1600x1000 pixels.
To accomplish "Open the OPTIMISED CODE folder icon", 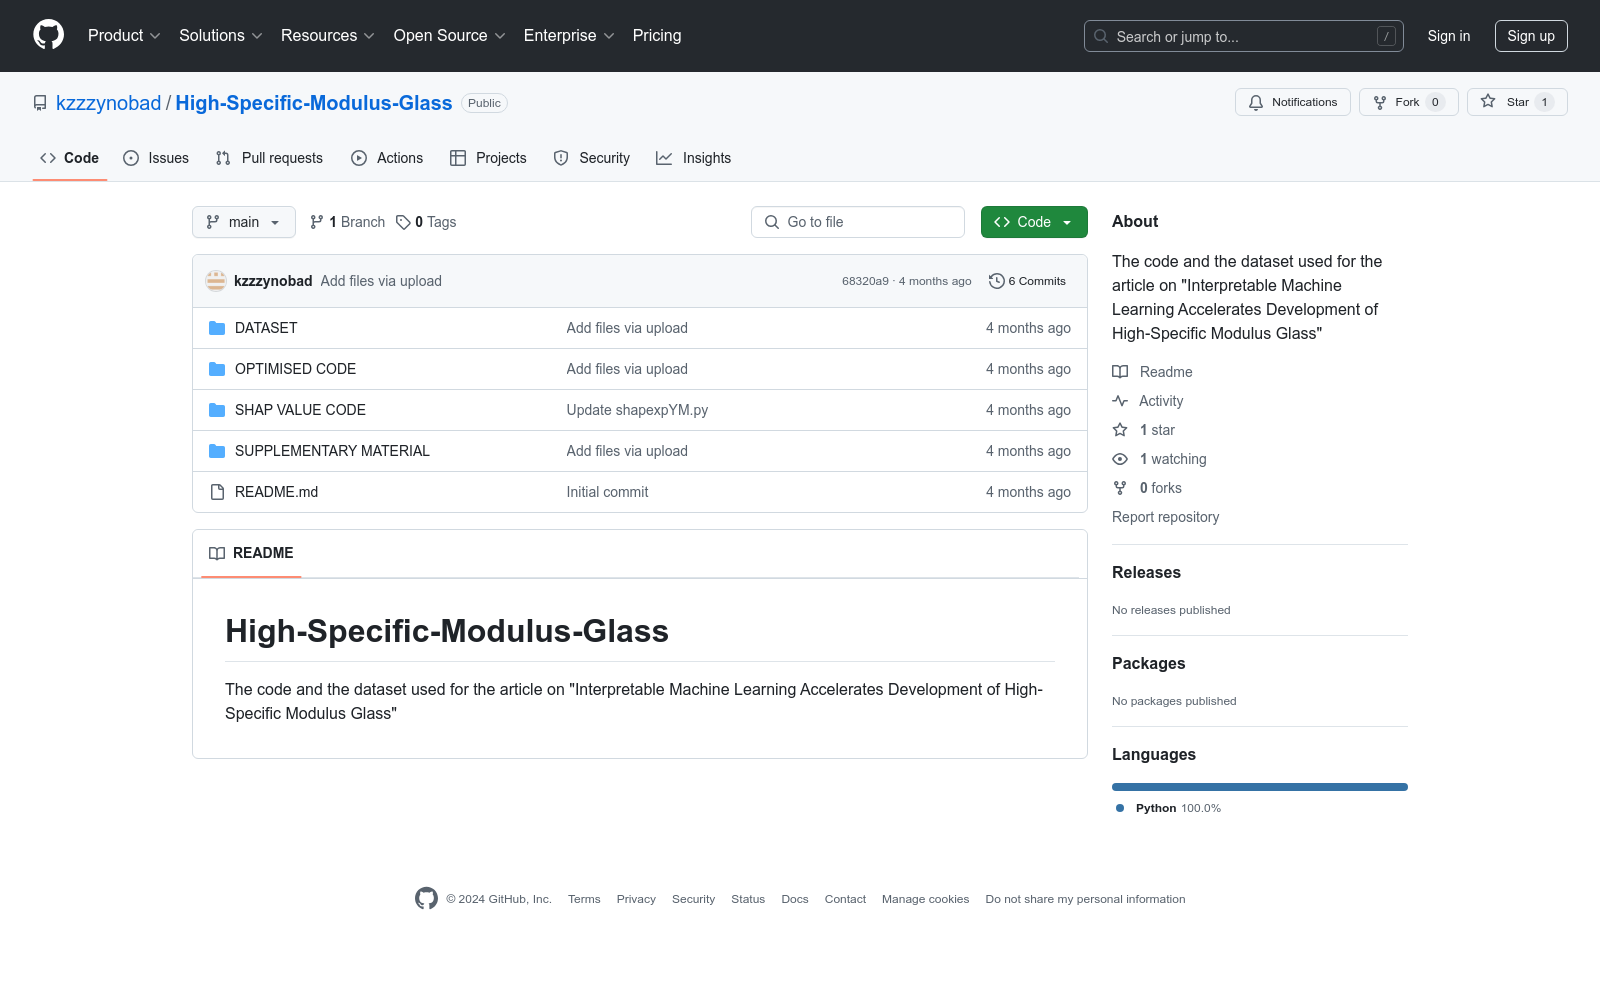I will point(217,369).
